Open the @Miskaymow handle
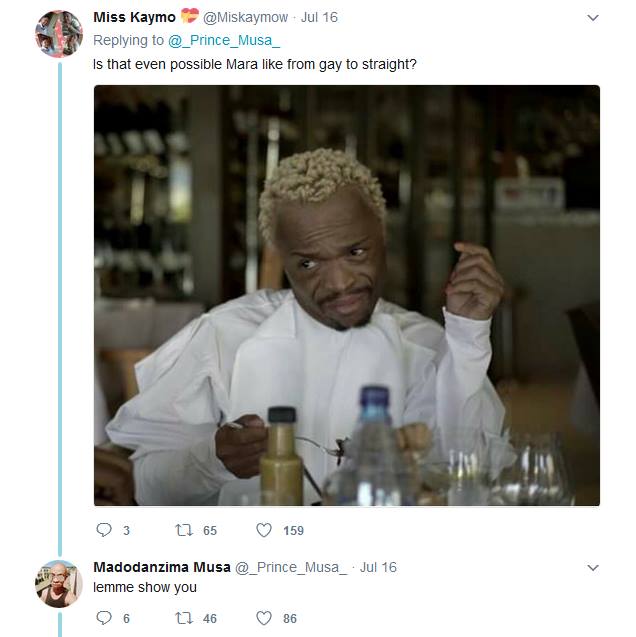Screen dimensions: 636x637 [x=245, y=17]
